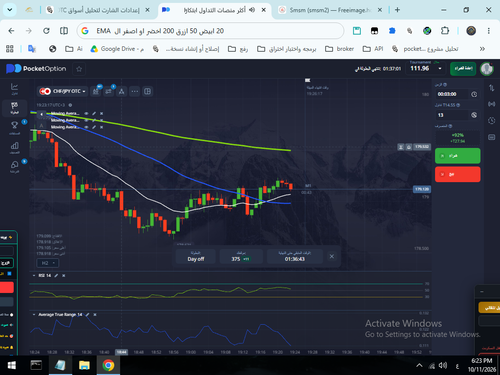Remove the third Moving Average indicator
Viewport: 500px width, 375px height.
click(101, 127)
